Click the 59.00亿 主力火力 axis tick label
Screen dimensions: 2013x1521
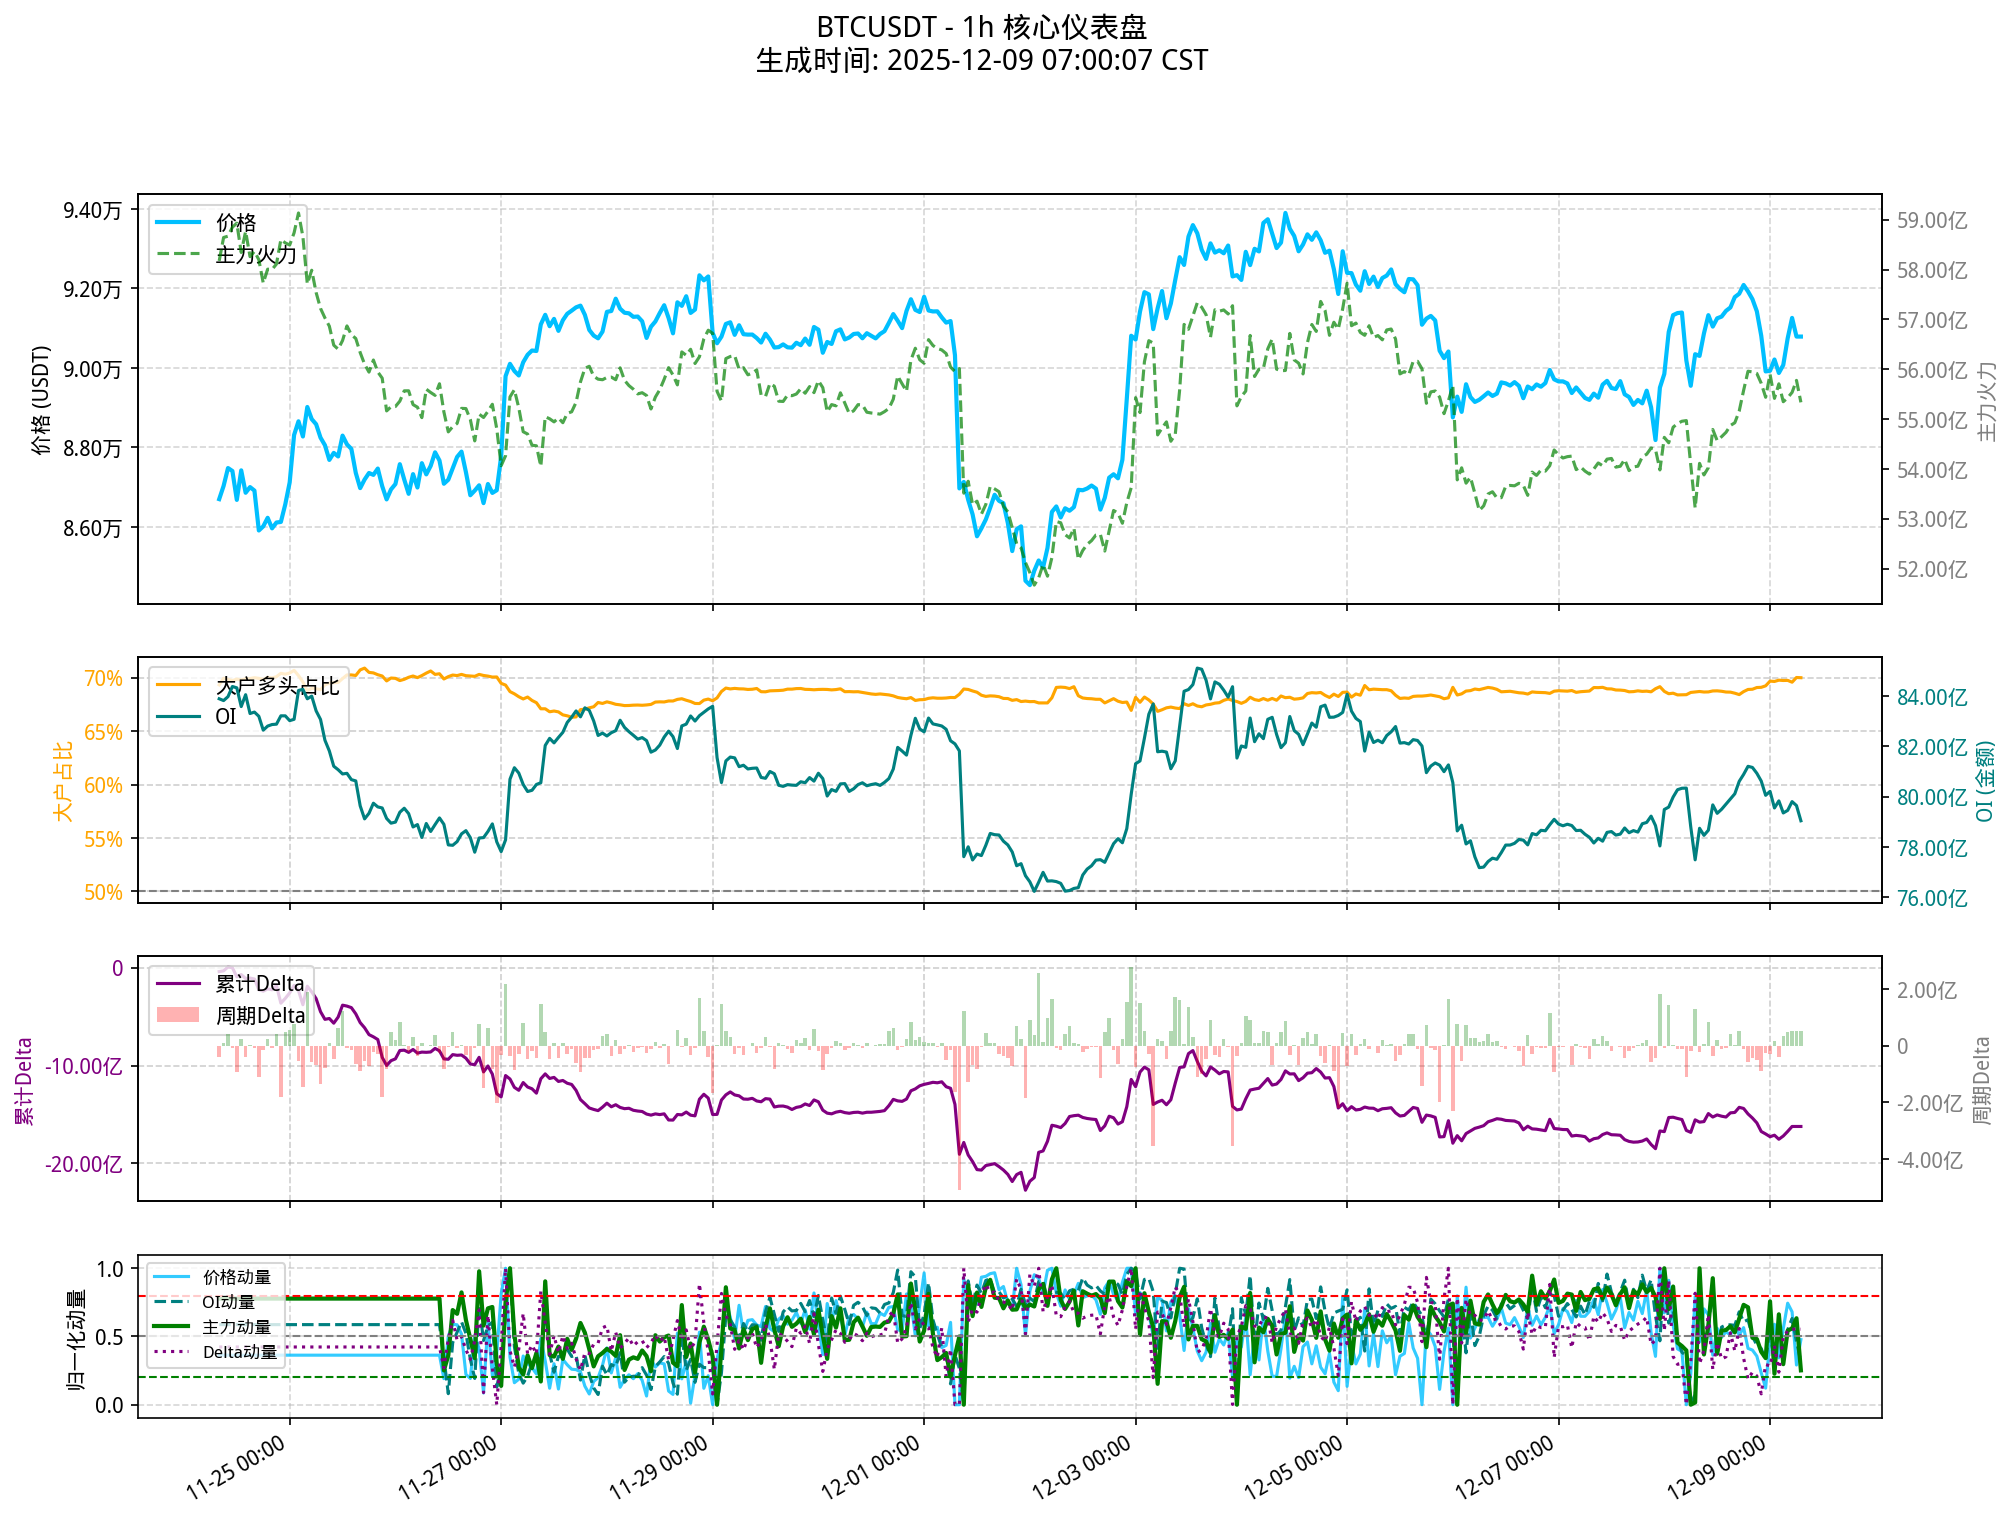coord(1931,220)
